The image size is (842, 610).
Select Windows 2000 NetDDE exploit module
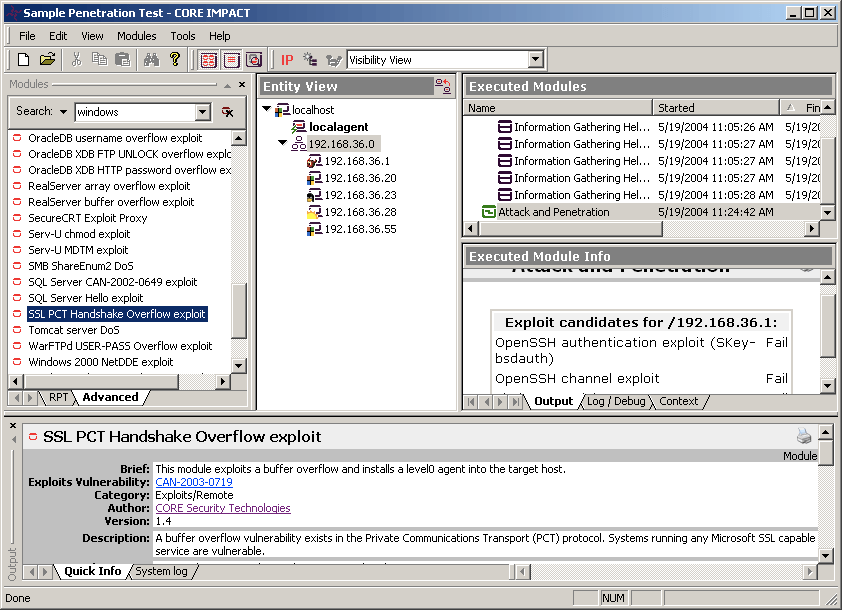click(100, 362)
